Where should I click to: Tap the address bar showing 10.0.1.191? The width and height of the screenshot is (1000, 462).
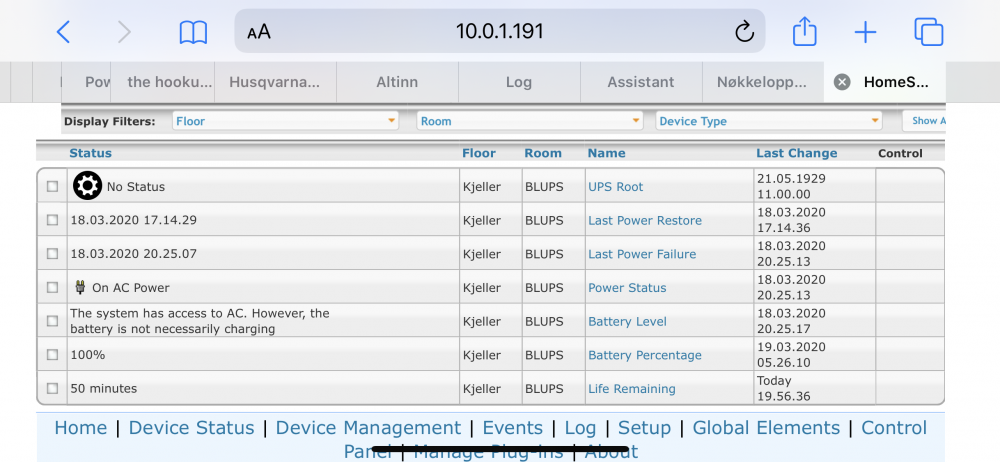tap(499, 31)
